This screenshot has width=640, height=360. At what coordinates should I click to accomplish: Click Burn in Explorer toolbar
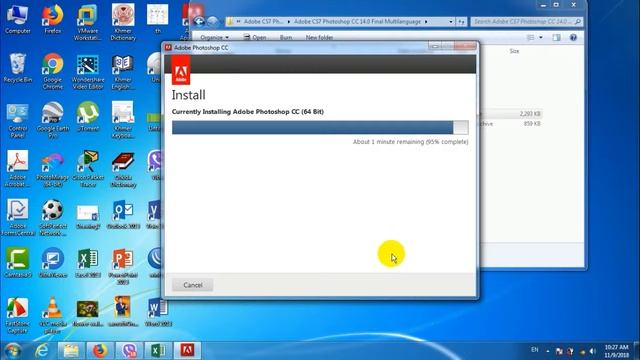(286, 38)
